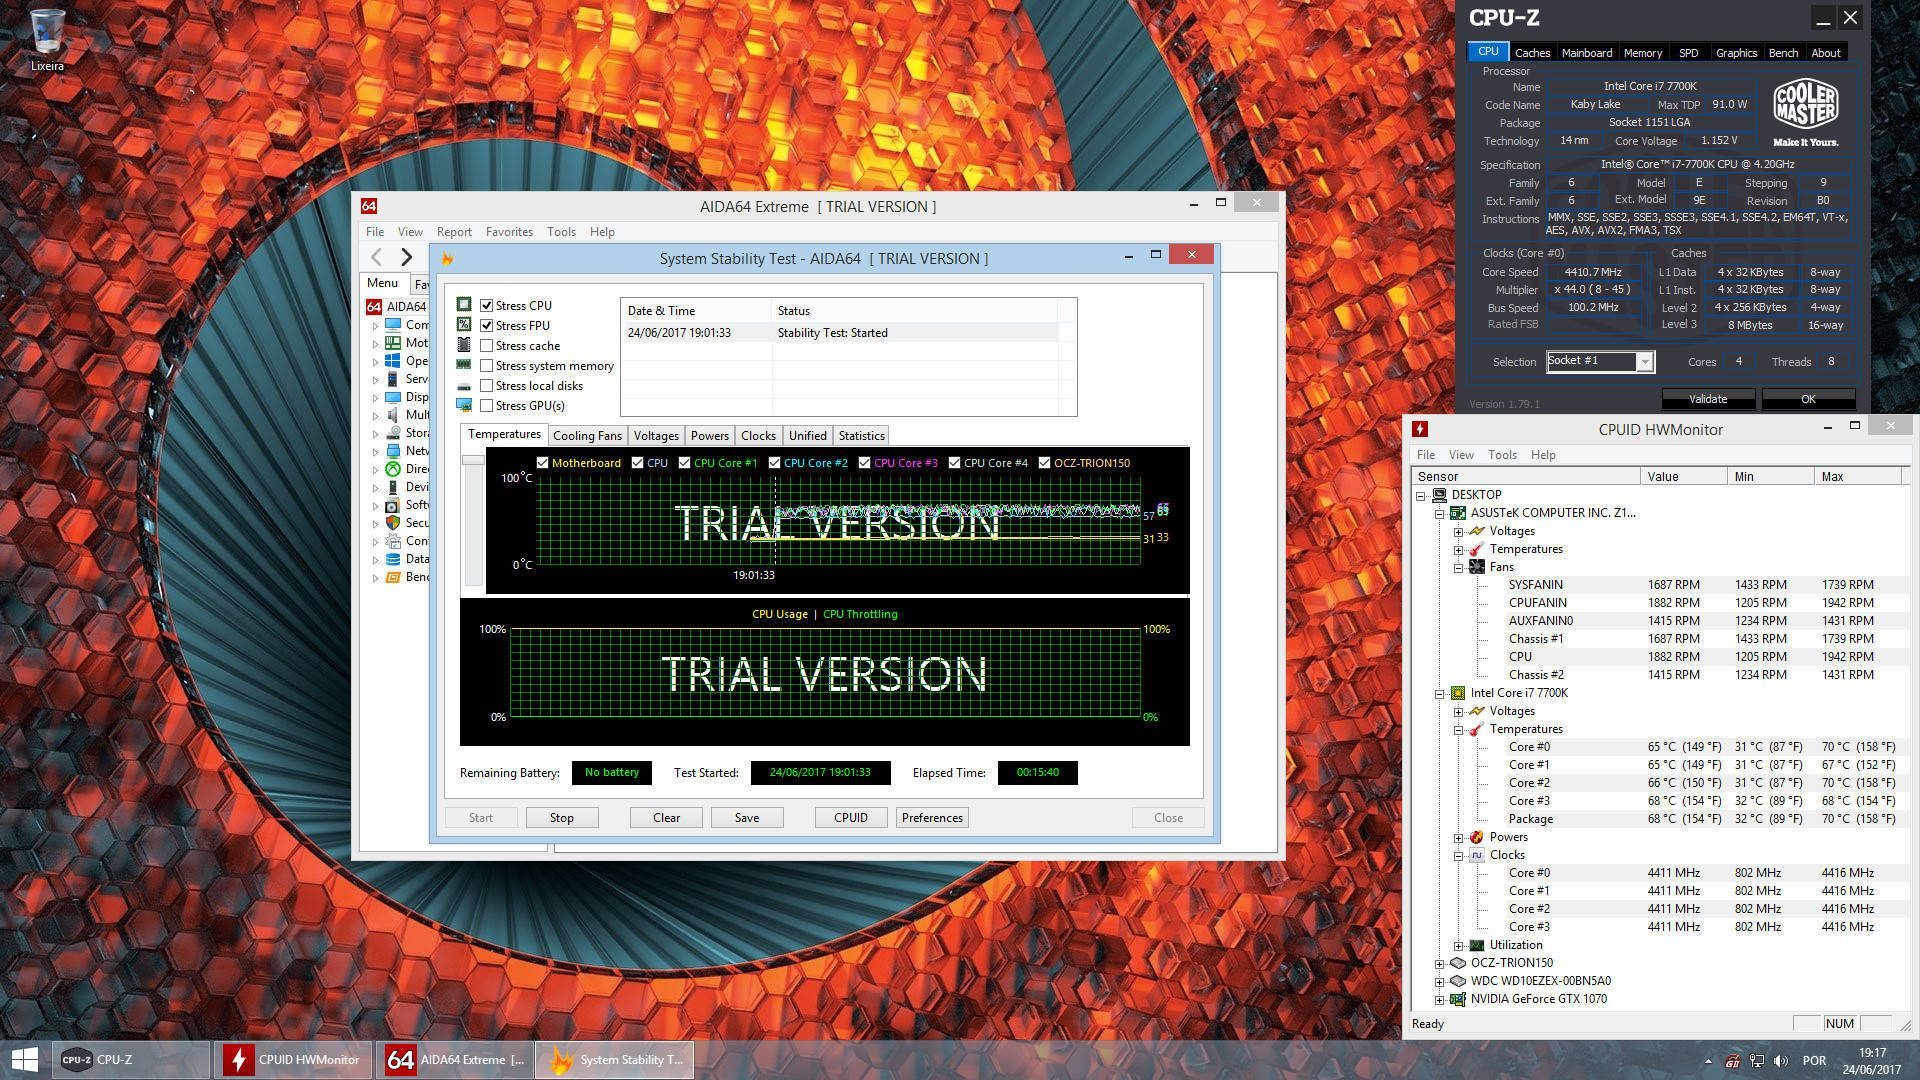Toggle the OCZ-TRION150 graph checkbox
The width and height of the screenshot is (1920, 1080).
point(1044,463)
